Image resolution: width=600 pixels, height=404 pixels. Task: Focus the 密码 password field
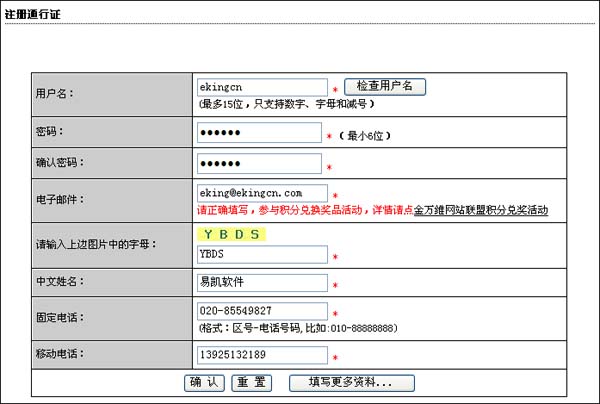pyautogui.click(x=259, y=133)
